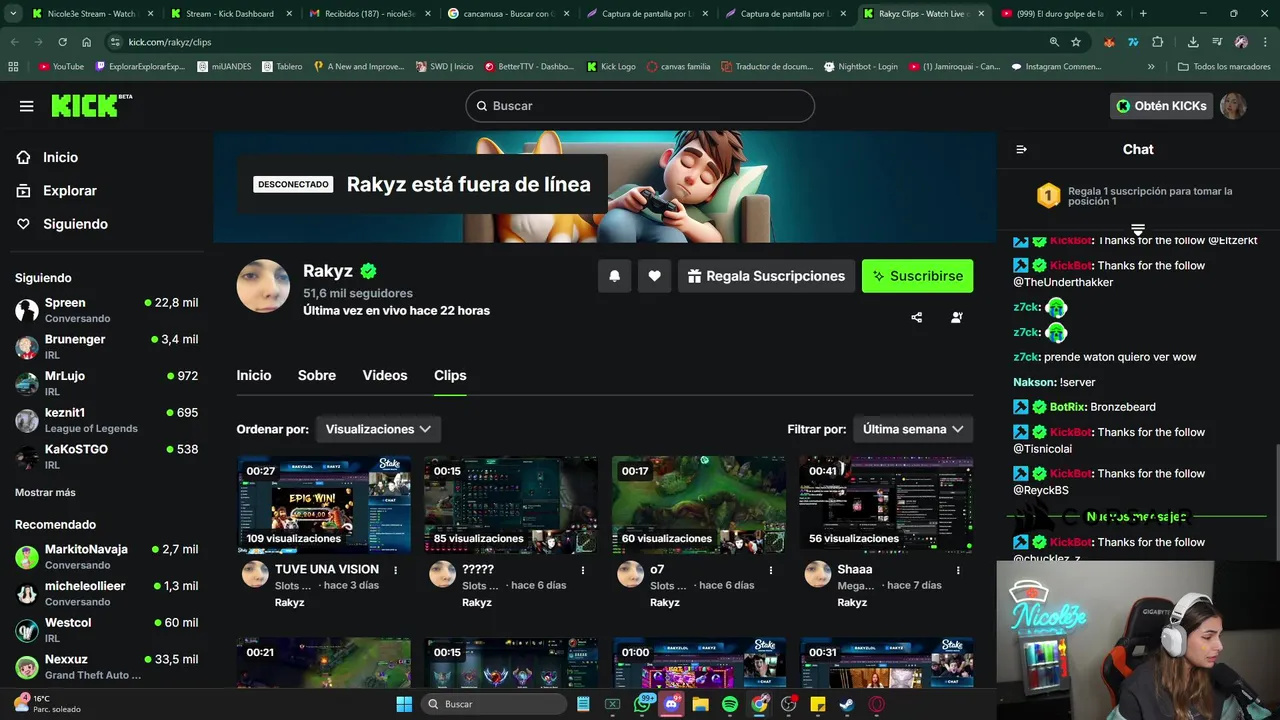Click the browser zoom magnifier icon

pyautogui.click(x=1054, y=42)
